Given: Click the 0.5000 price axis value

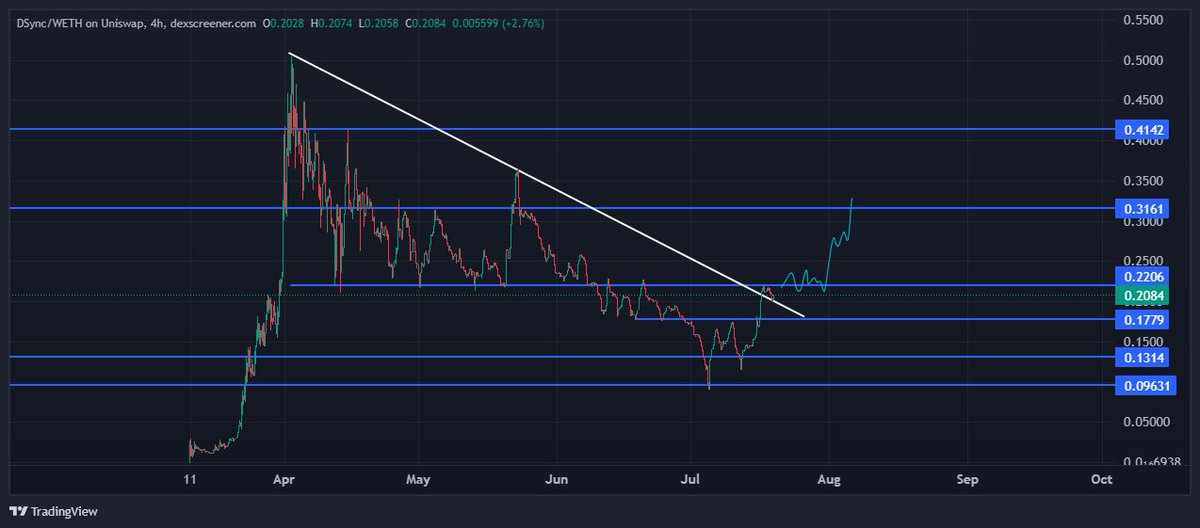Looking at the screenshot, I should click(1143, 60).
